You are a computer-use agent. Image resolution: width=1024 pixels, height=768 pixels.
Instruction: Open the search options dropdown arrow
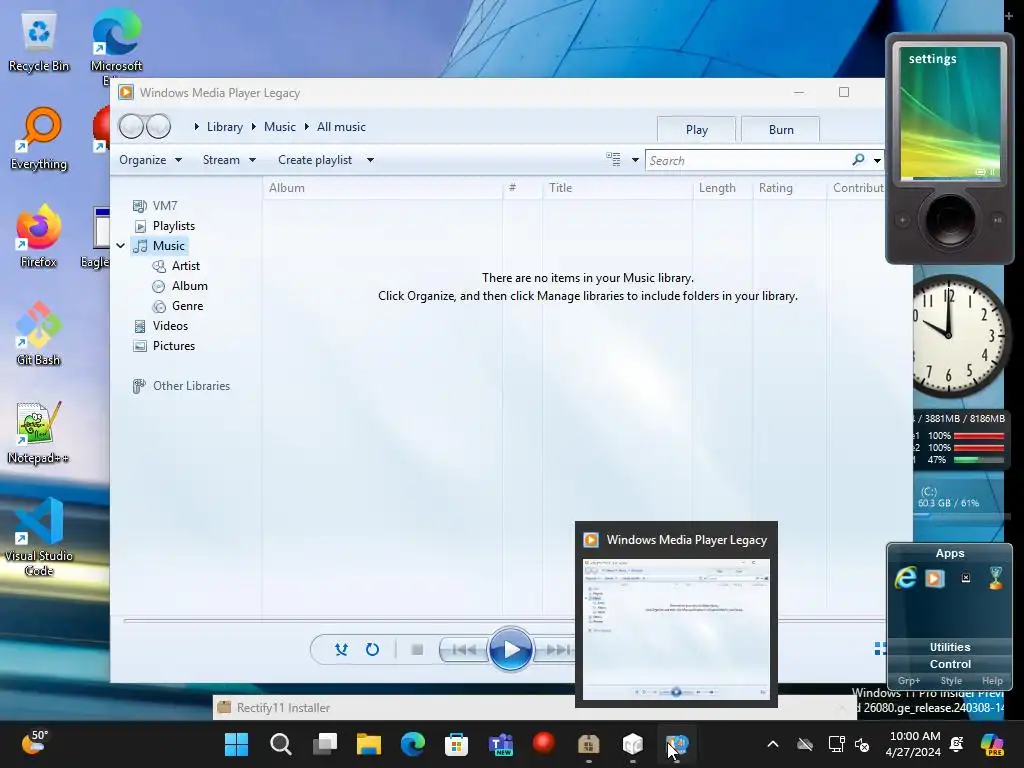coord(877,160)
